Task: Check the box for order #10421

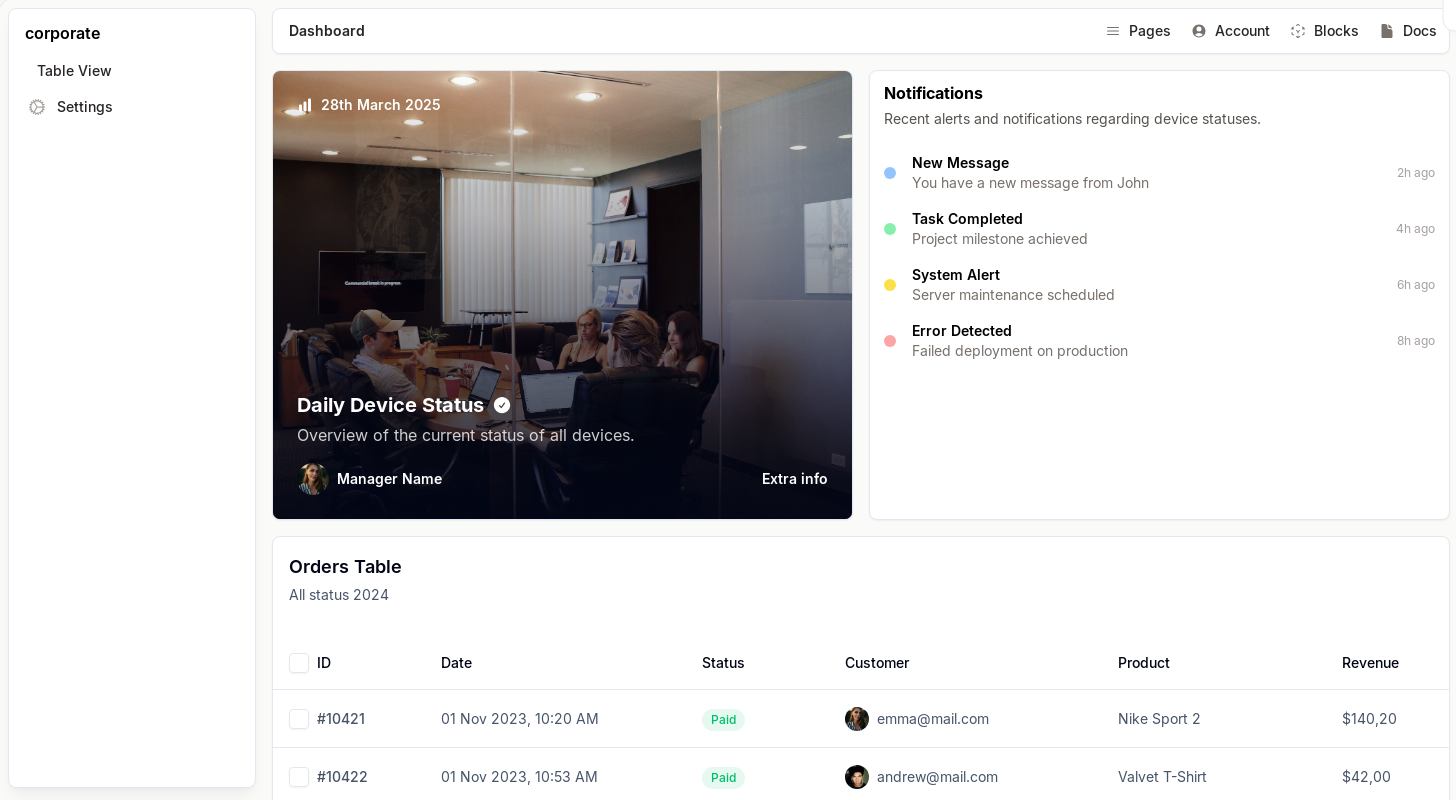Action: point(299,719)
